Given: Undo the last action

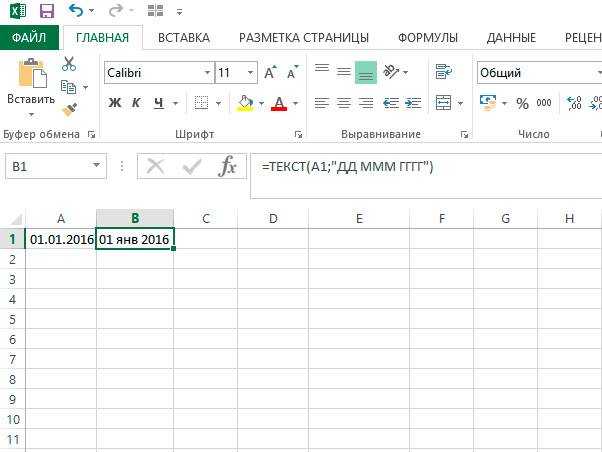Looking at the screenshot, I should tap(76, 11).
